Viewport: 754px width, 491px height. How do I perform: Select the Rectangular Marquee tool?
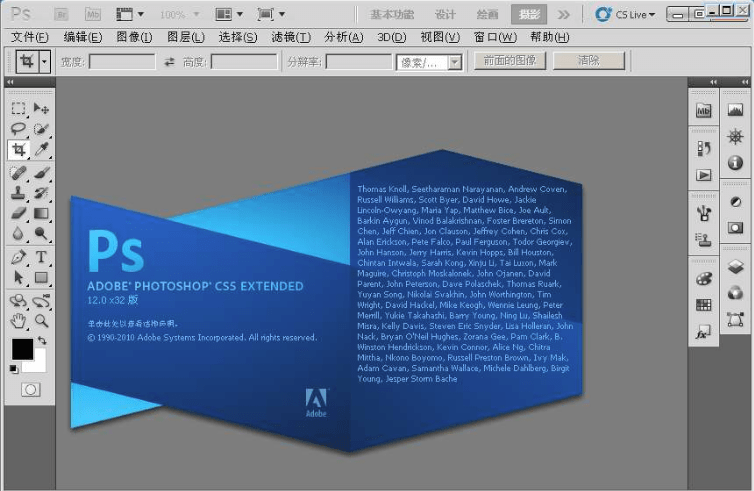pyautogui.click(x=18, y=108)
